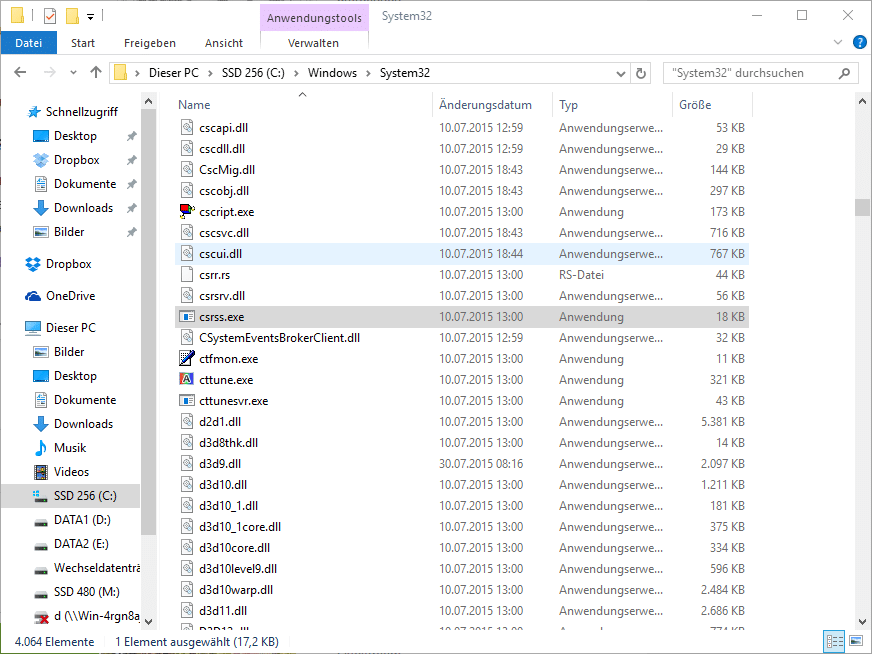872x654 pixels.
Task: Click the disconnected network drive d icon
Action: 41,616
